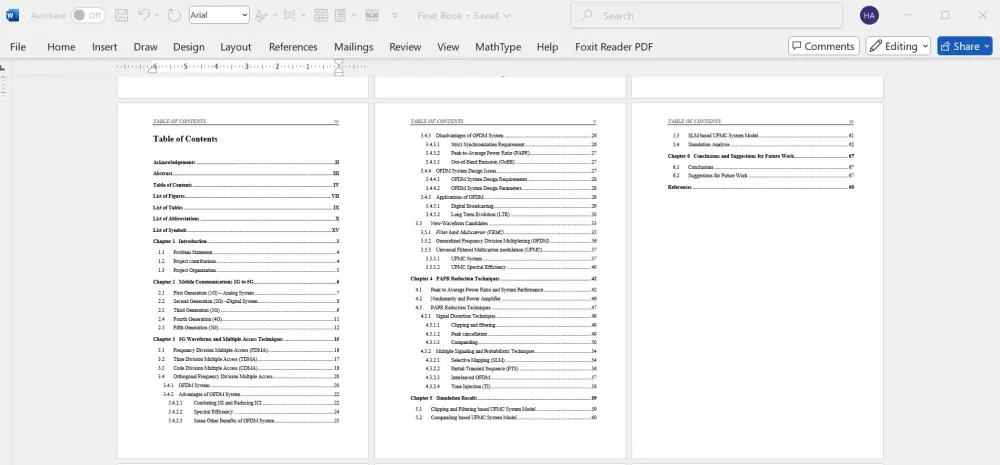Click the Share button

(964, 46)
